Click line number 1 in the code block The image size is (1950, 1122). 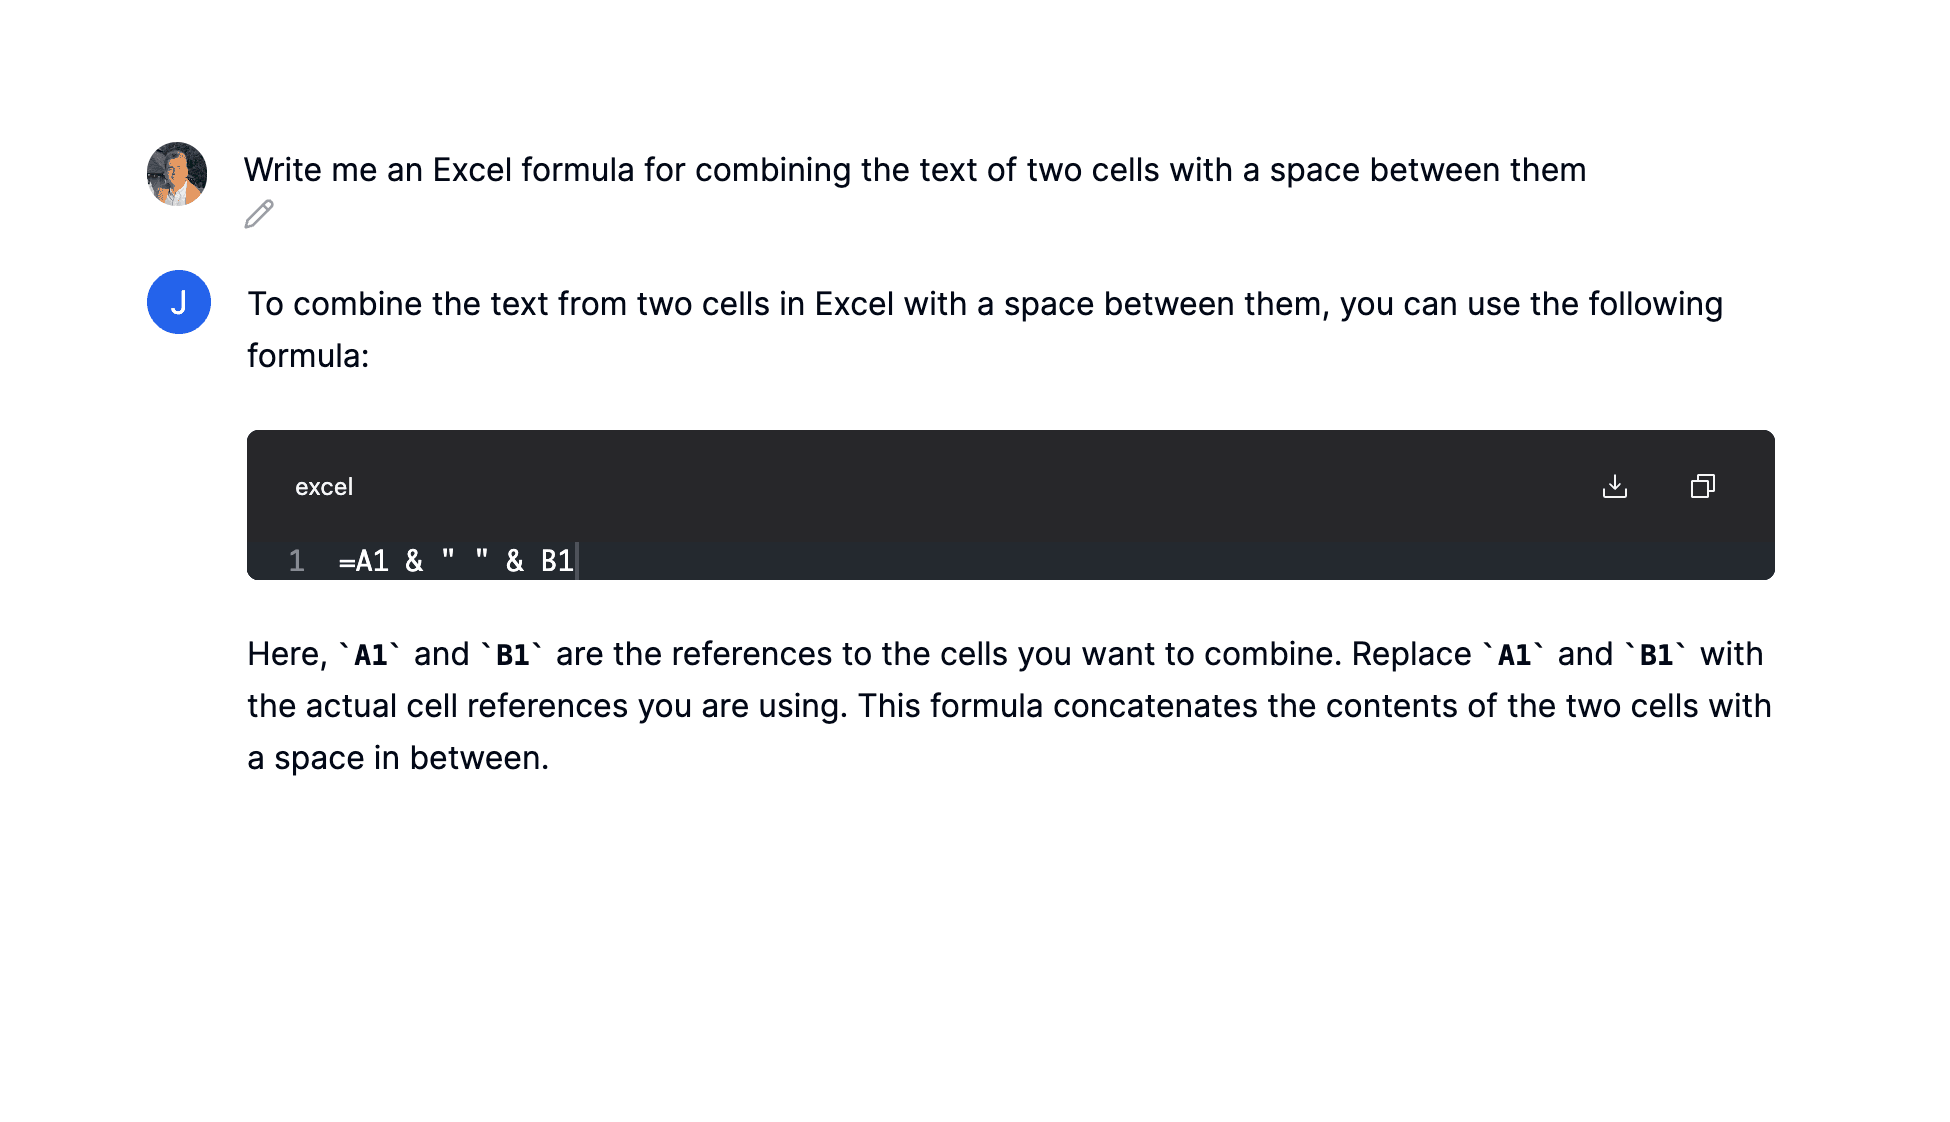point(296,560)
